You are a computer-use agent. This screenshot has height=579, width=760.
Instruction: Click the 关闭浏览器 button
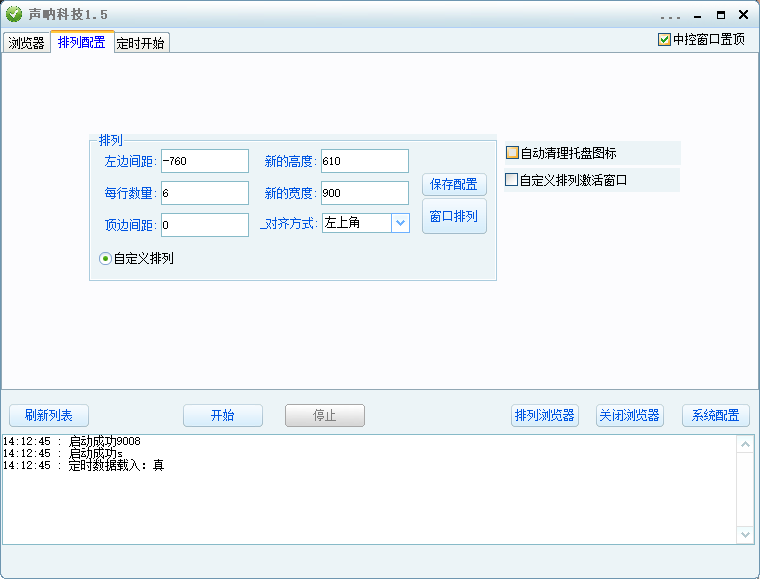[x=630, y=415]
